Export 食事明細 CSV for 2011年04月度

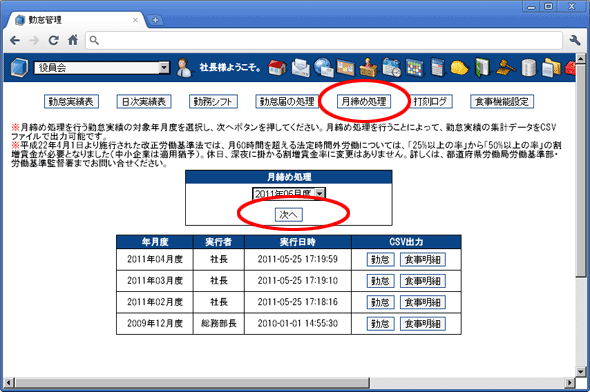click(x=423, y=260)
